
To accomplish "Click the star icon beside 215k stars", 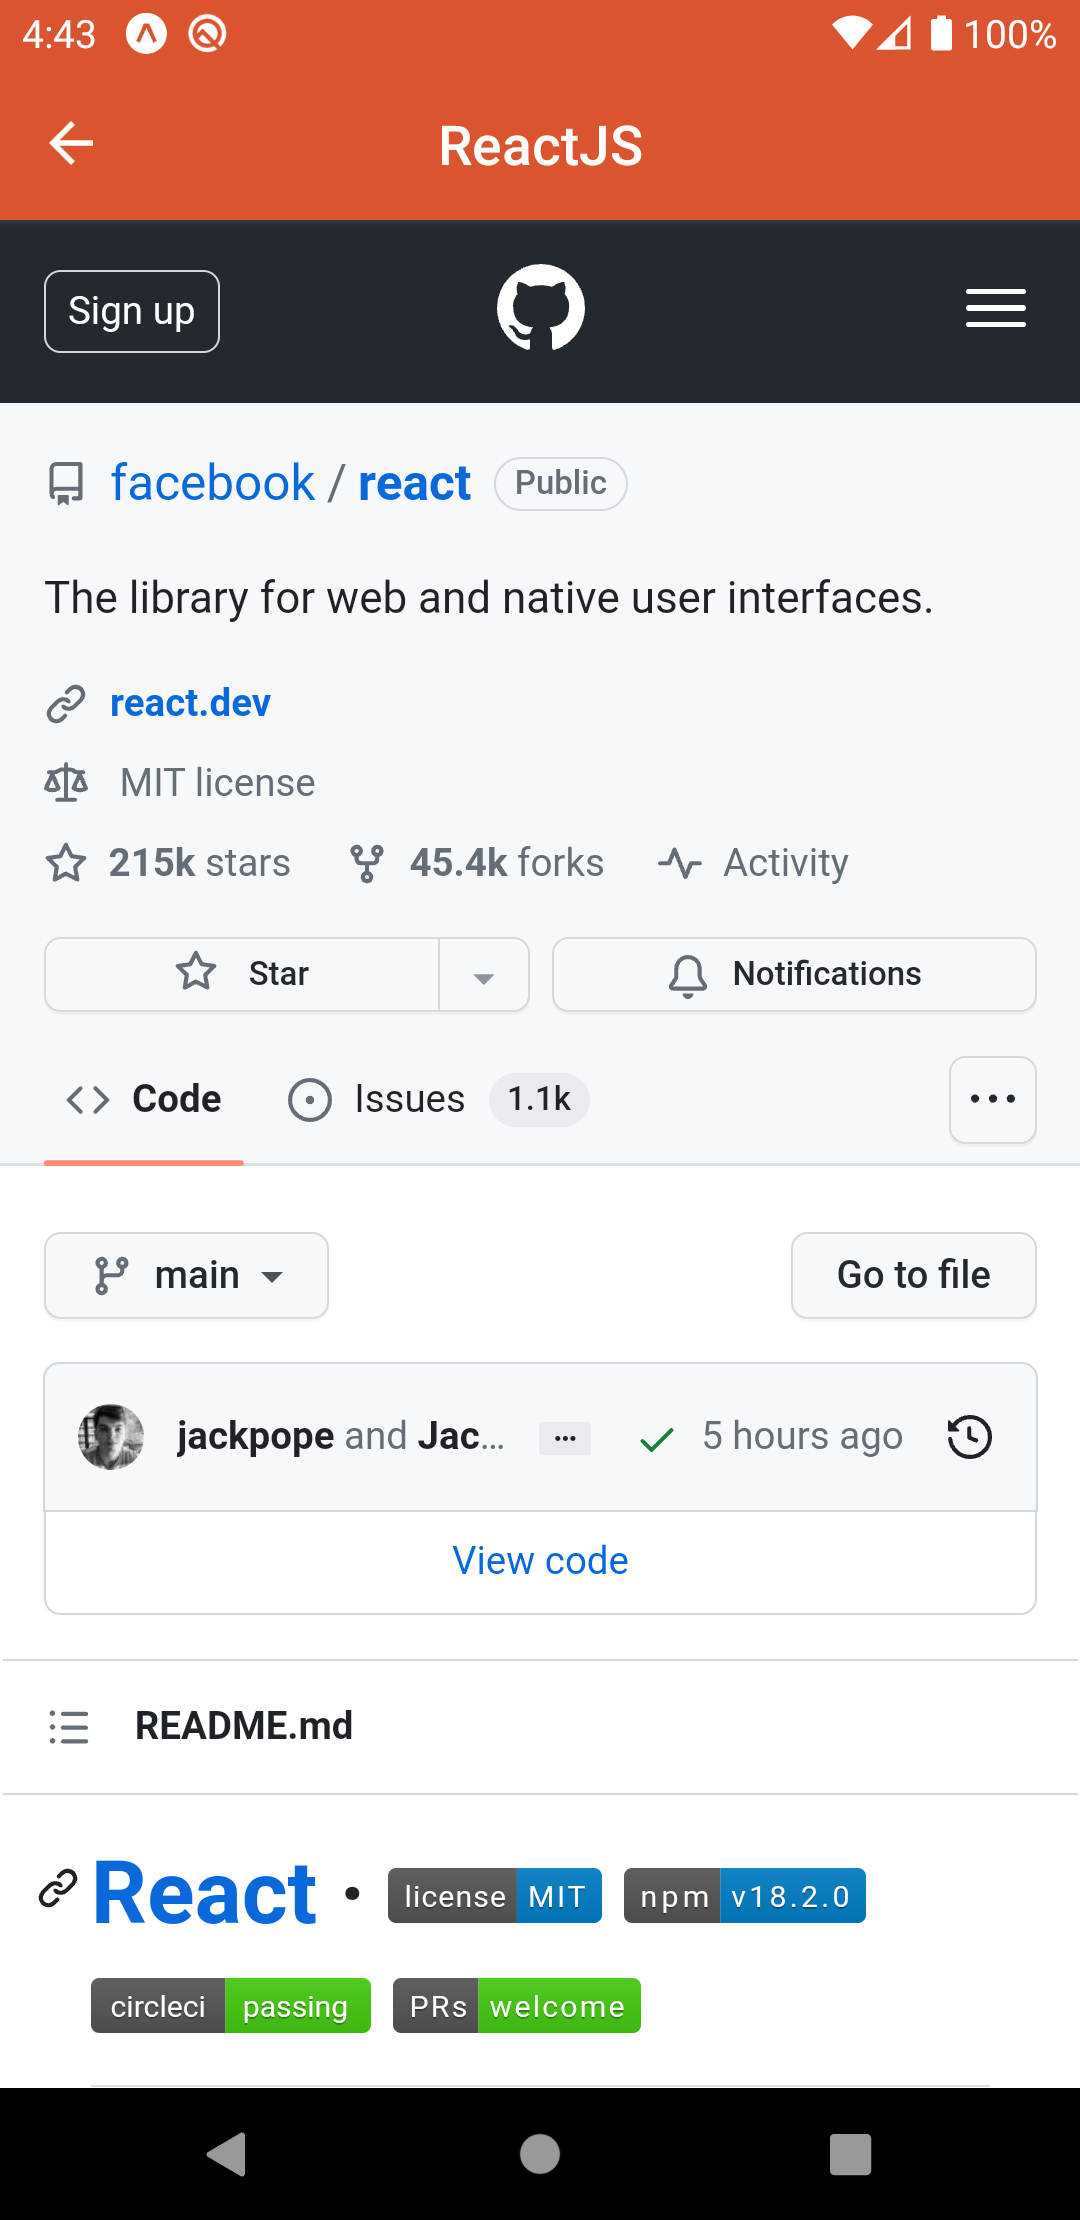I will (x=66, y=863).
